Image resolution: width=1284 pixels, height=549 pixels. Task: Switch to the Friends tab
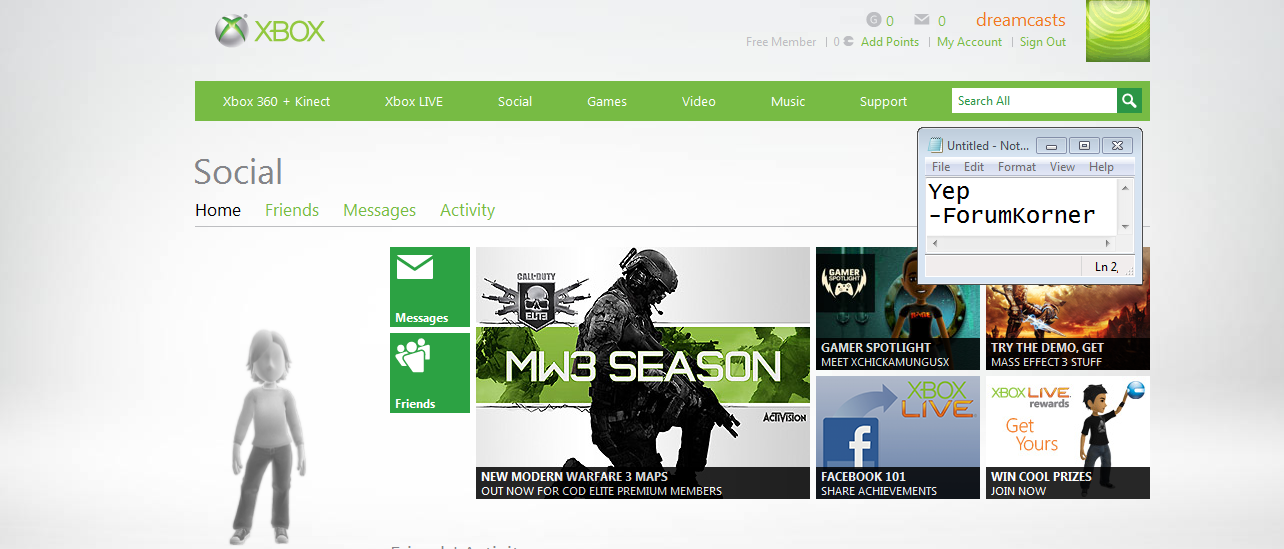[292, 210]
